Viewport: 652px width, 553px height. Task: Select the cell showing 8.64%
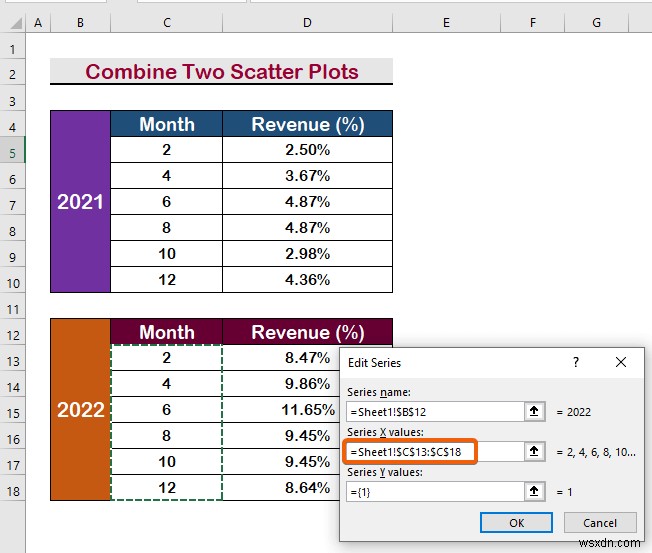(281, 487)
